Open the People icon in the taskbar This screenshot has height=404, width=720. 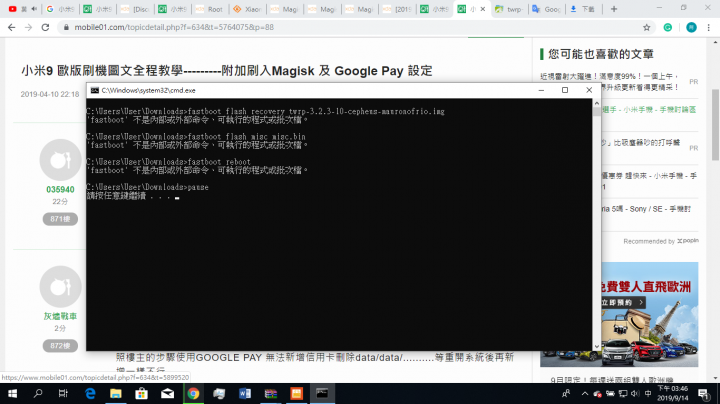(x=567, y=393)
